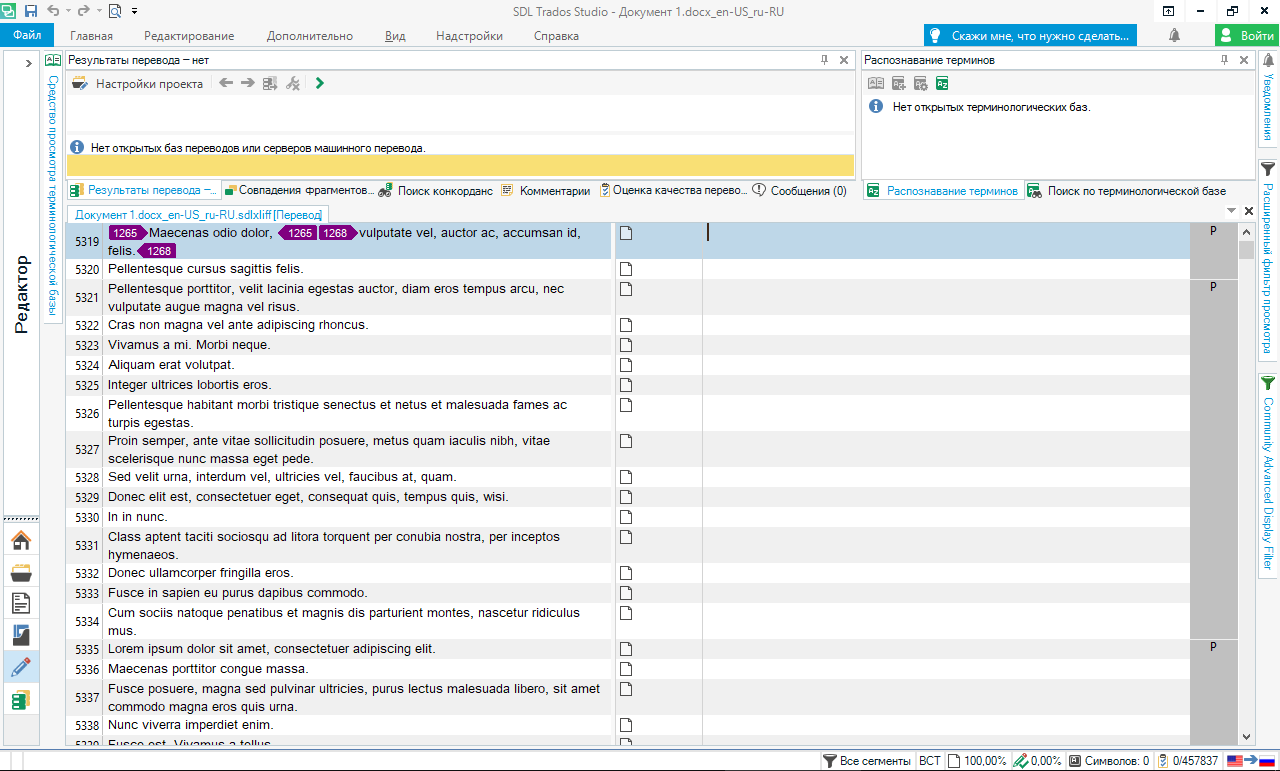This screenshot has height=771, width=1280.
Task: Click the notification bell icon
Action: coord(1174,35)
